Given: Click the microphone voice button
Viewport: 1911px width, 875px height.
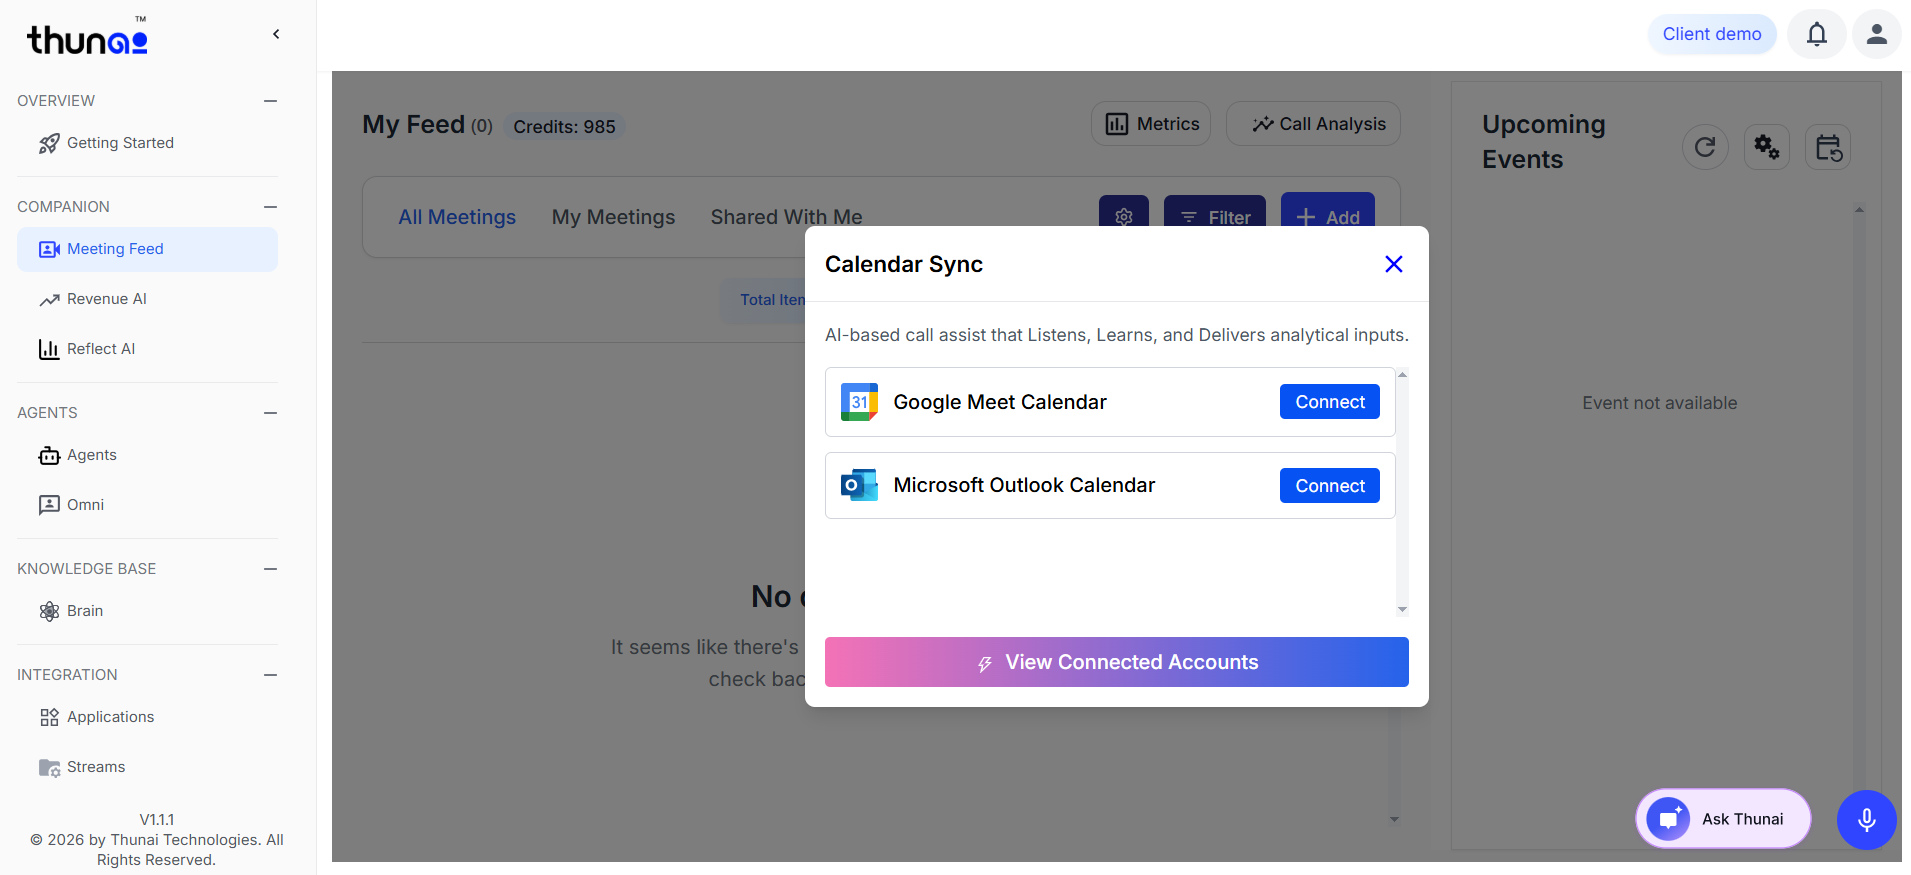Looking at the screenshot, I should tap(1866, 820).
